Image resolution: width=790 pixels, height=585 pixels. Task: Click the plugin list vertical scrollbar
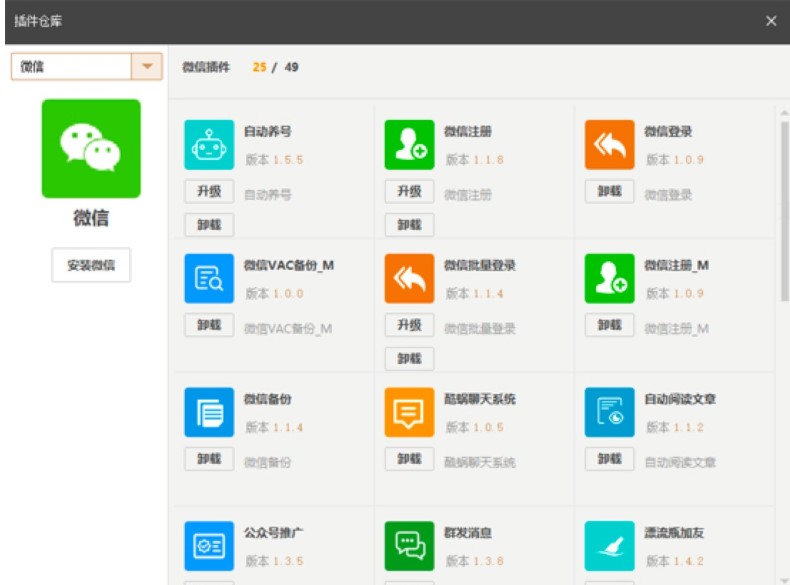point(784,210)
